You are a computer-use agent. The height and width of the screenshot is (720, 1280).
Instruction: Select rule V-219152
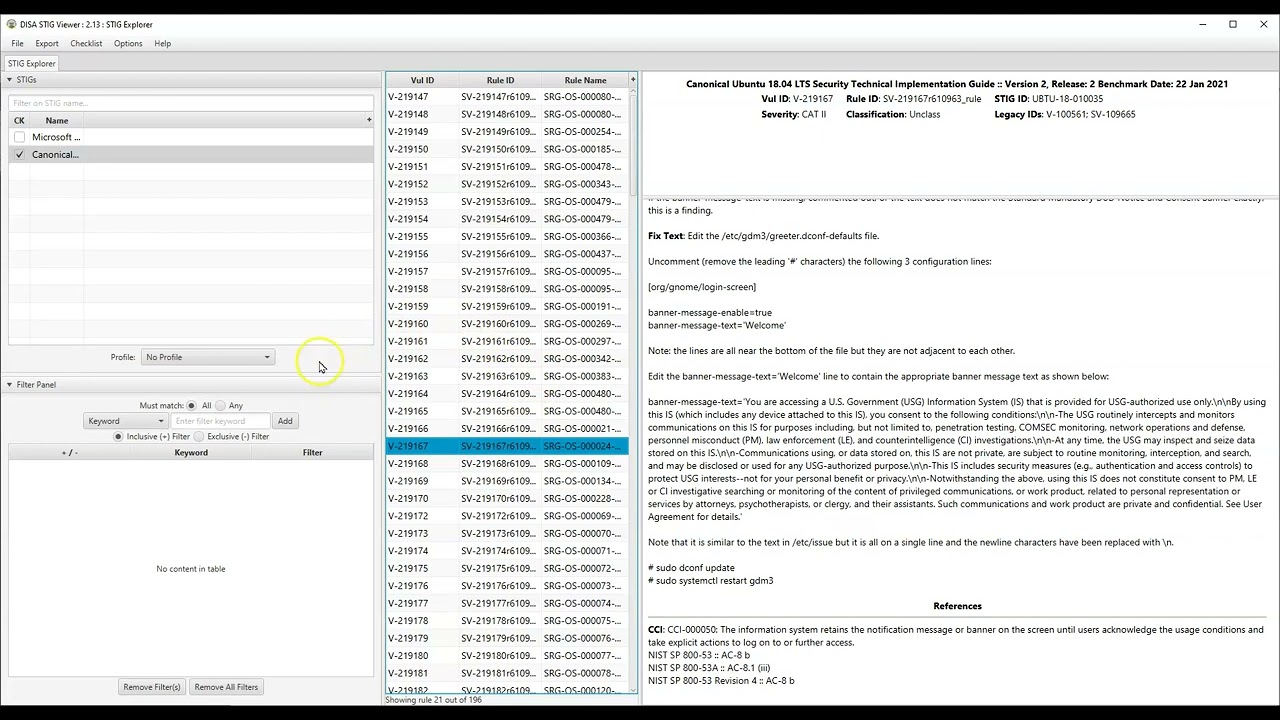(x=508, y=184)
